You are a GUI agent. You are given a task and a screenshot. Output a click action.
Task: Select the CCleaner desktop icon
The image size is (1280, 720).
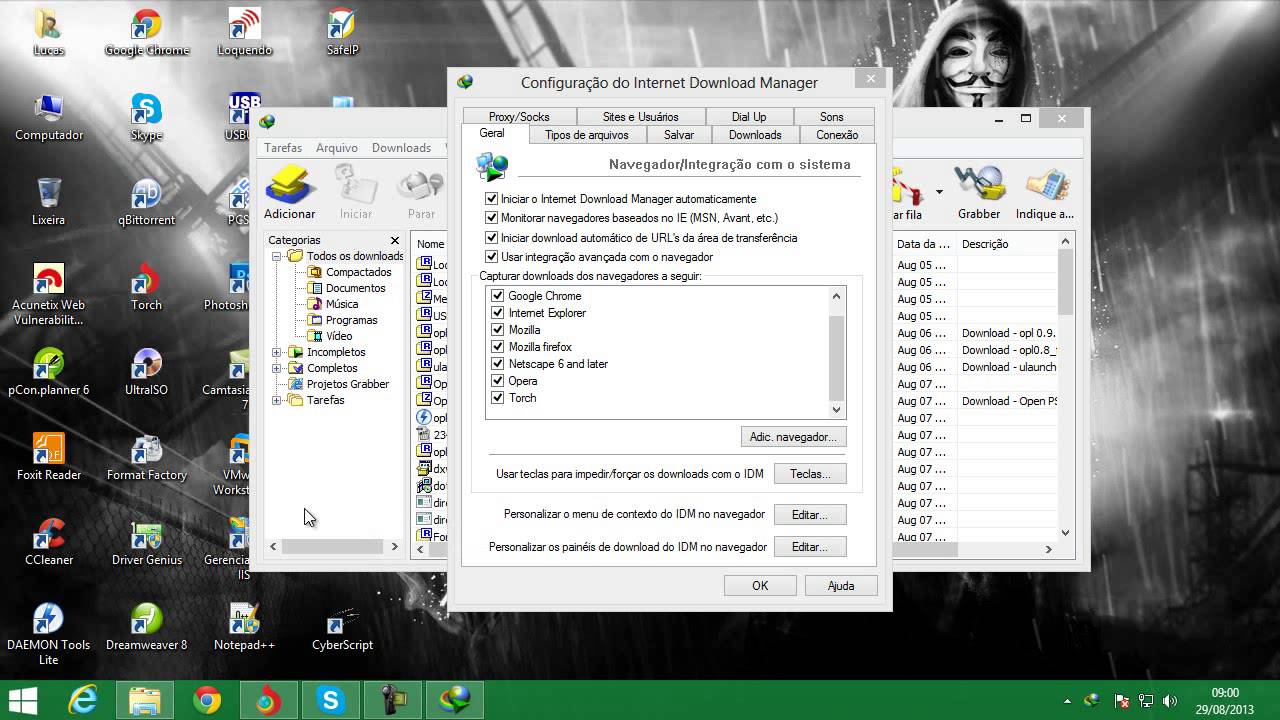pos(49,543)
